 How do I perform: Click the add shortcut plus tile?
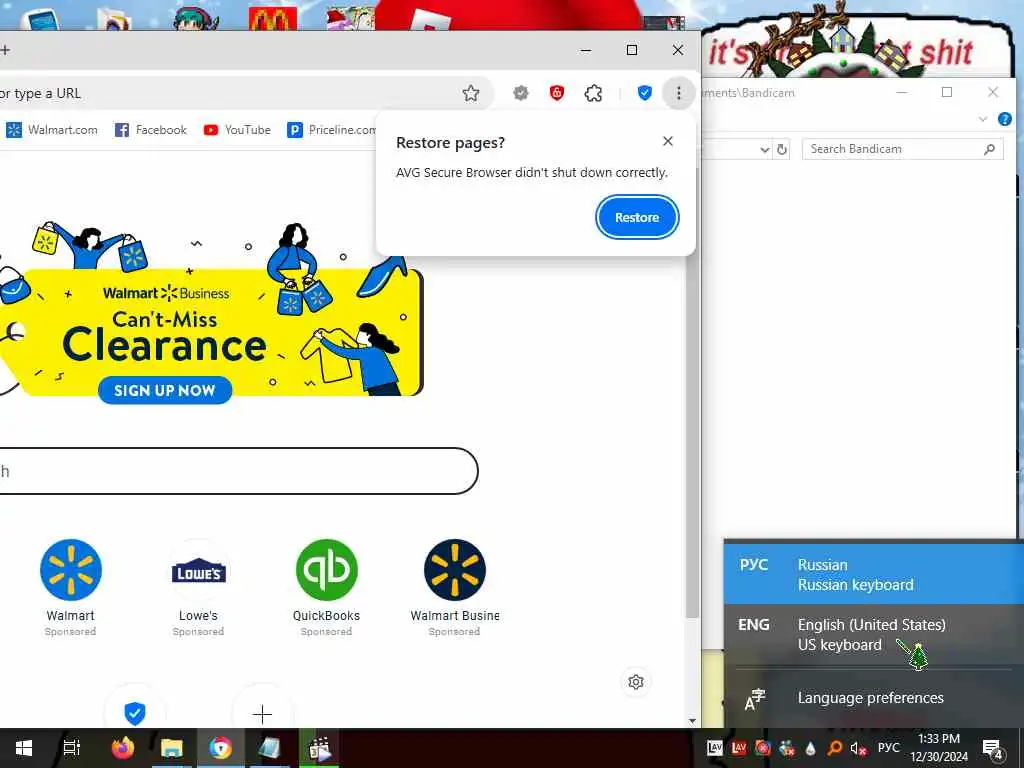tap(263, 713)
